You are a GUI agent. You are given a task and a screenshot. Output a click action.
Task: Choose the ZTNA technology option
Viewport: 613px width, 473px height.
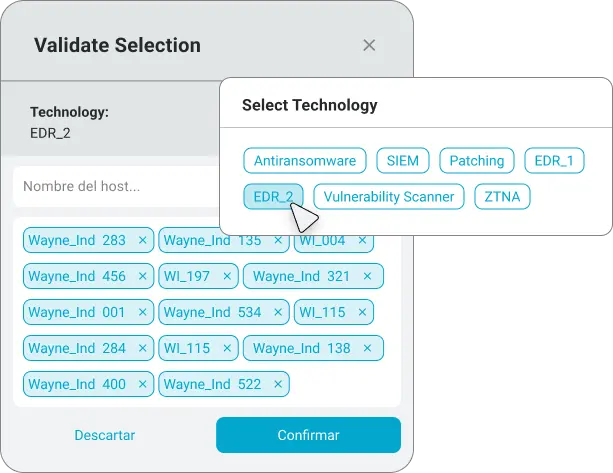click(502, 196)
